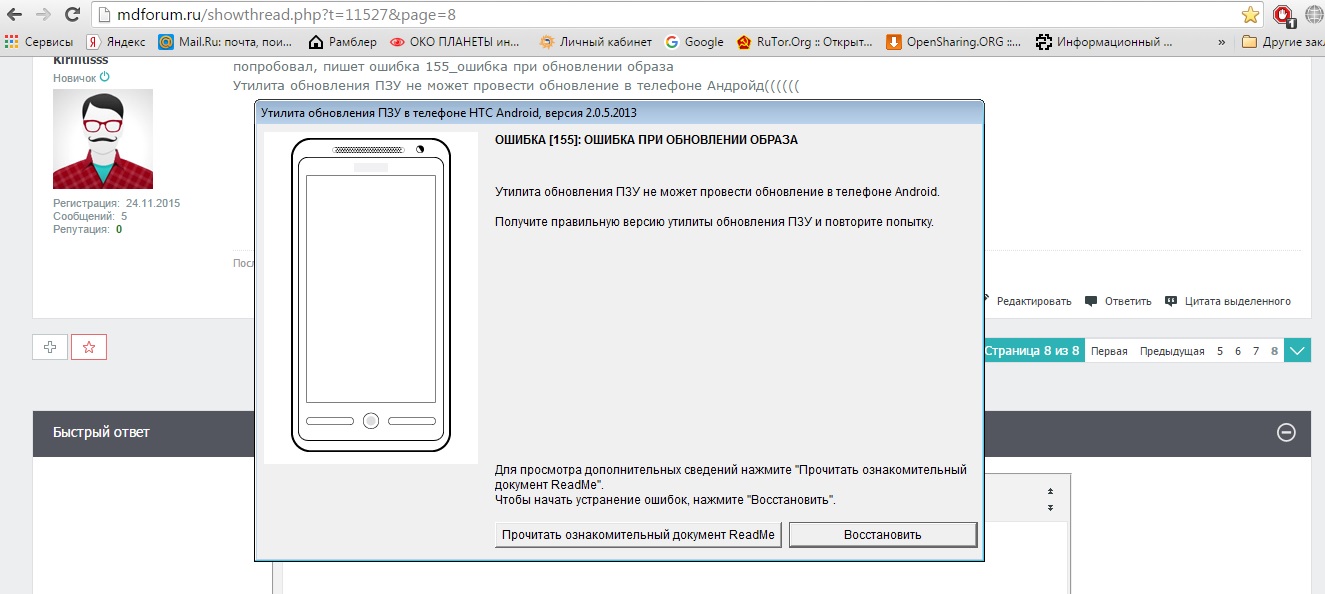
Task: Collapse the Быстрый ответ section
Action: point(1287,432)
